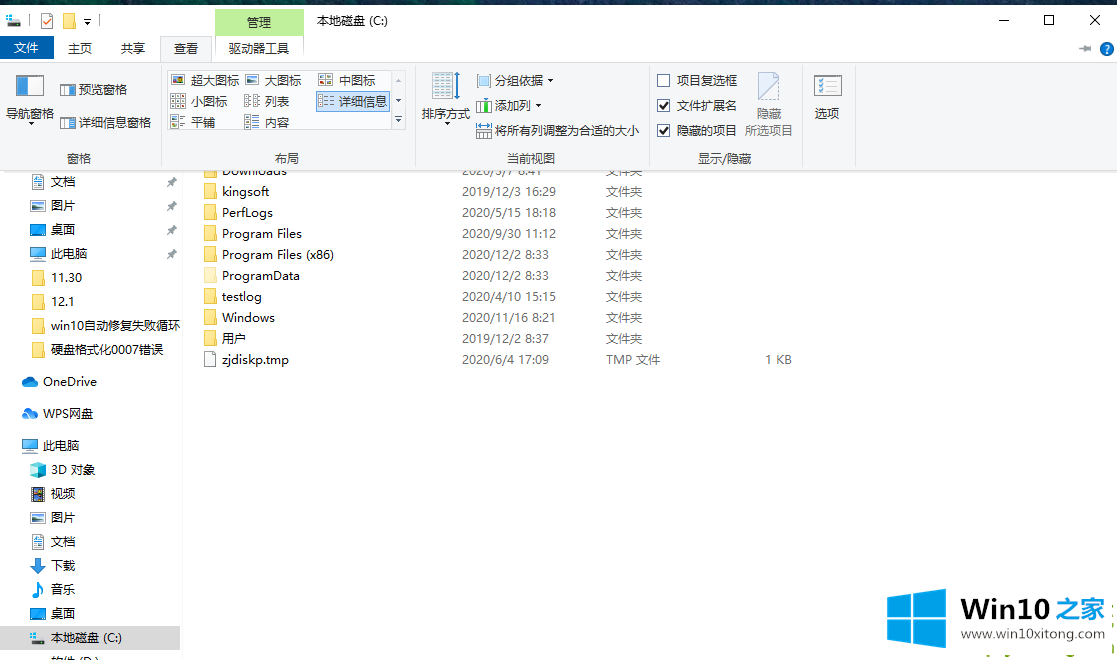1117x660 pixels.
Task: Toggle the Preview pane (预览窗格)
Action: click(93, 90)
